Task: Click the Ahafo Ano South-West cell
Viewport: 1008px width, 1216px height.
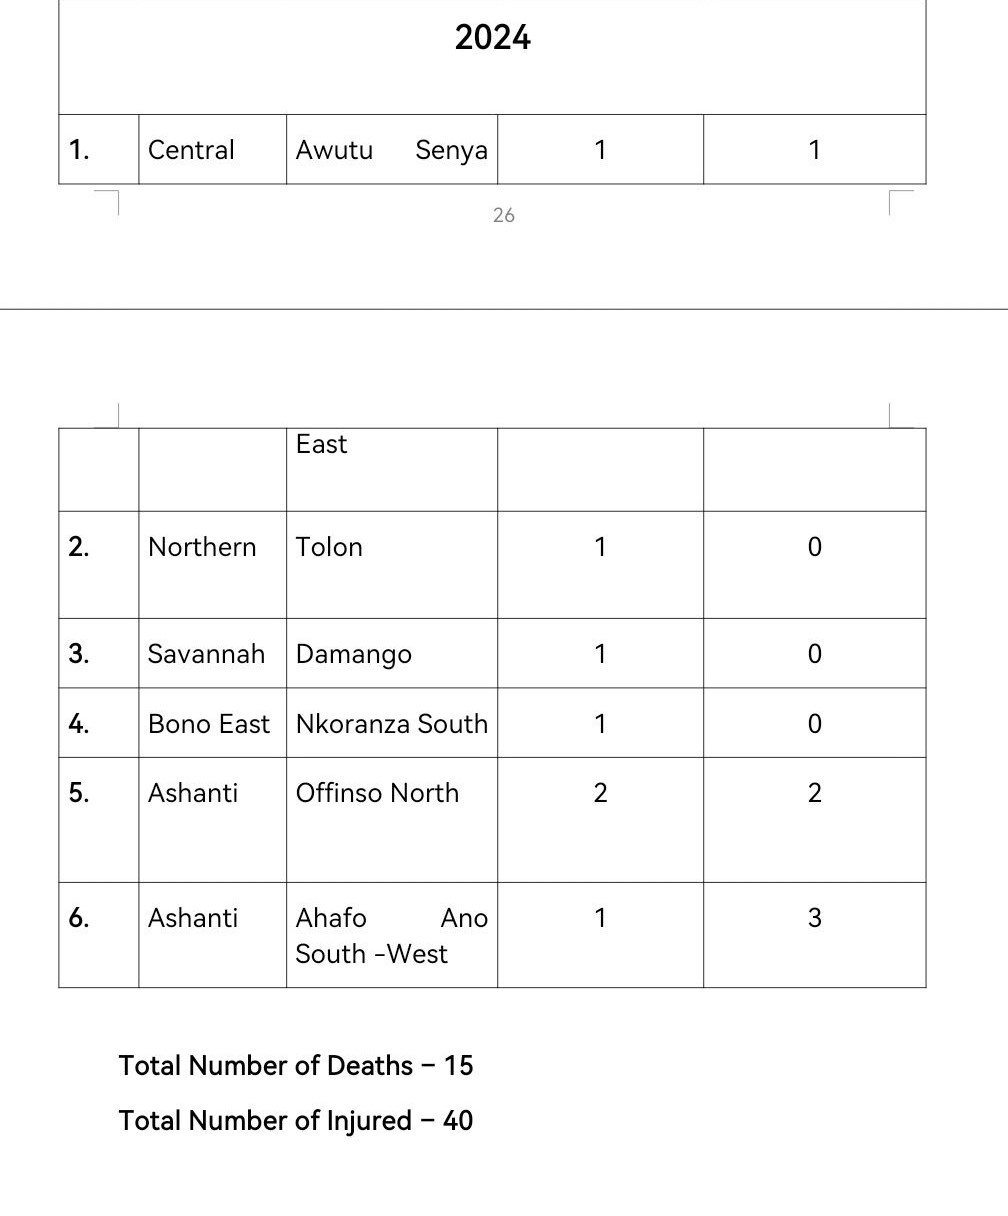Action: click(x=391, y=936)
